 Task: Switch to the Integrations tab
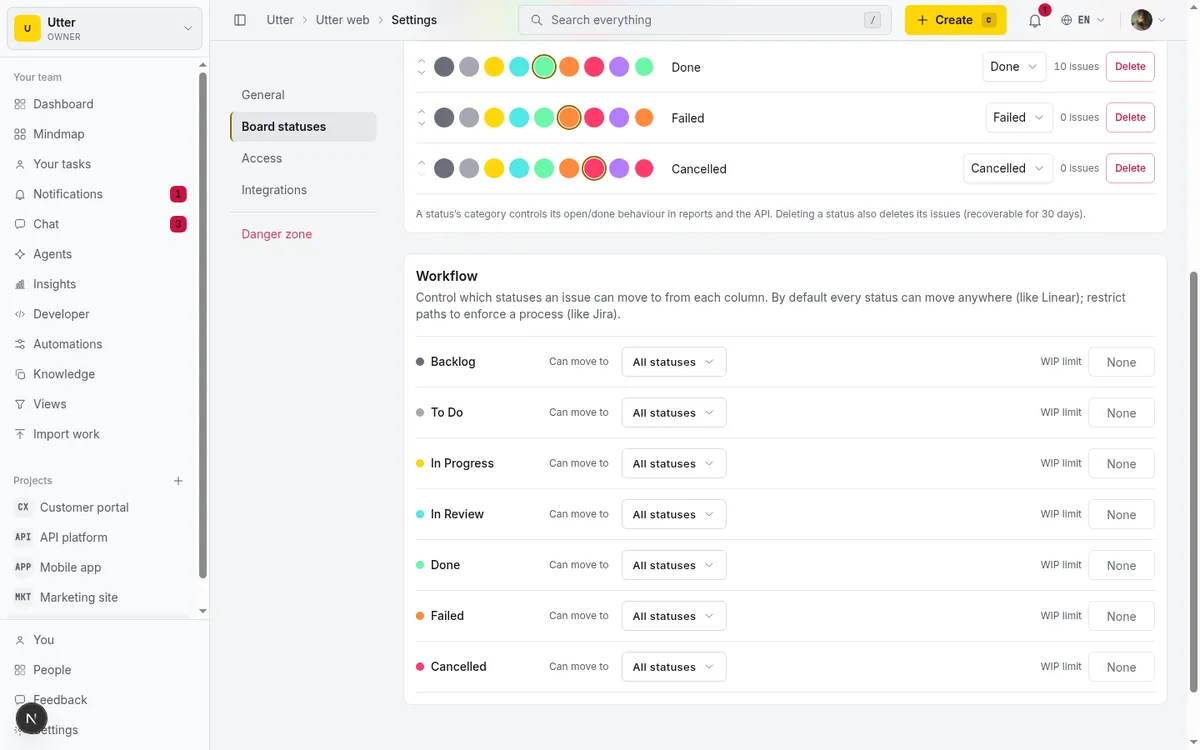point(303,190)
